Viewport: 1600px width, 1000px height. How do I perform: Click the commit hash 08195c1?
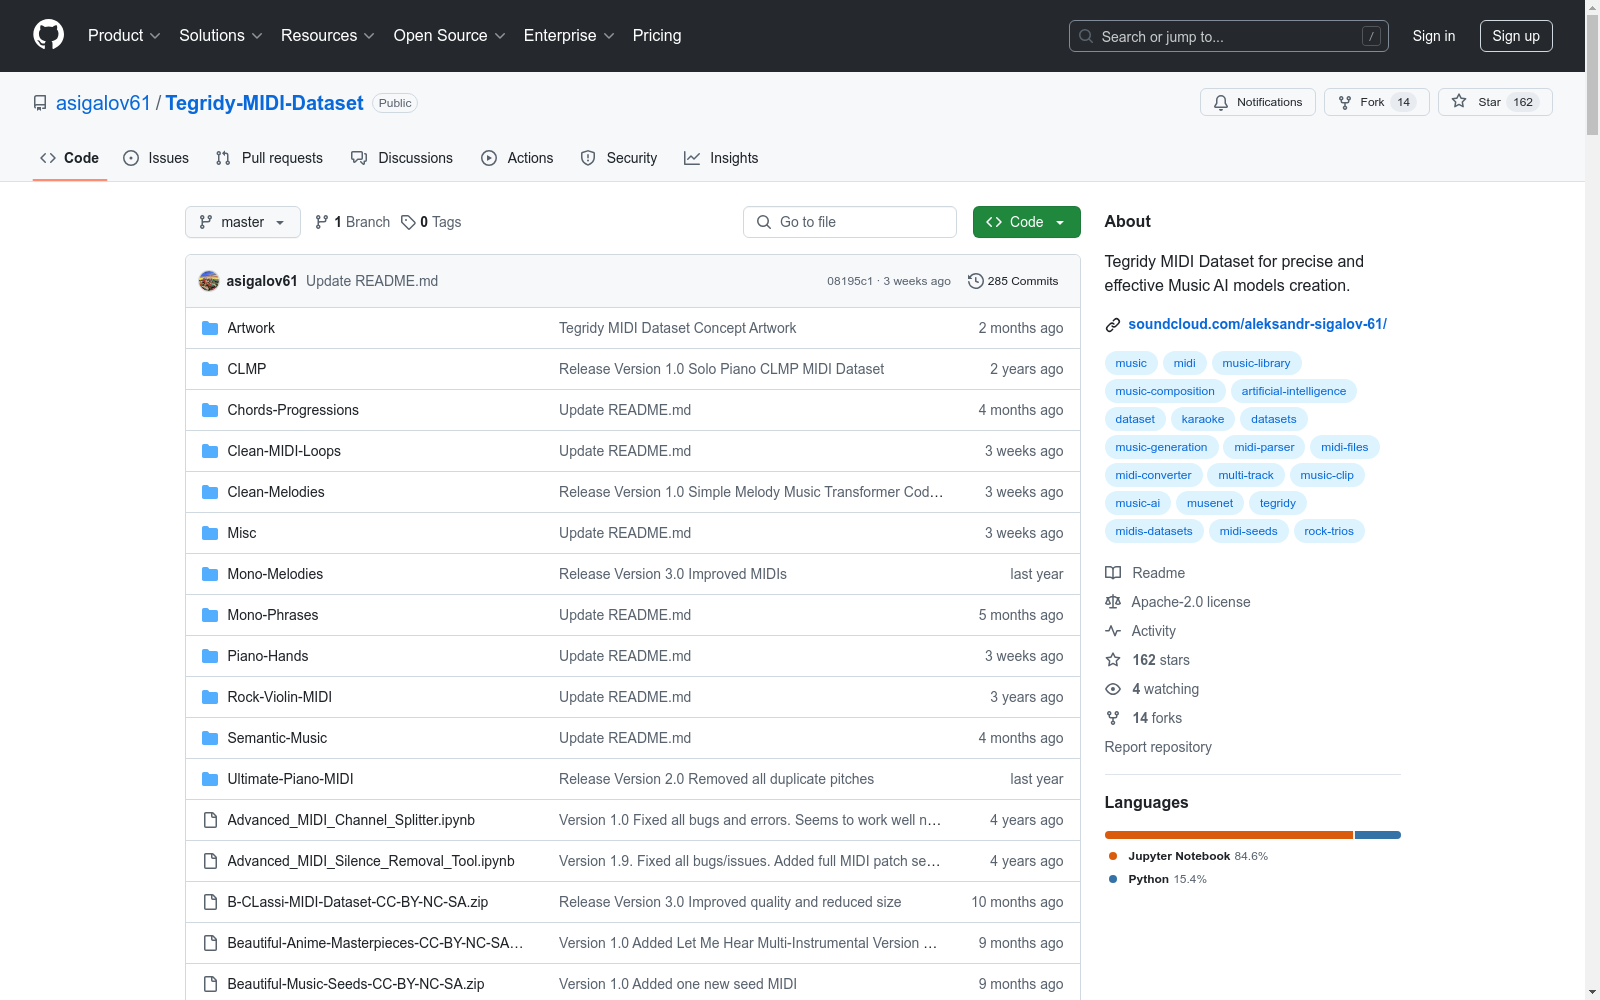point(850,281)
